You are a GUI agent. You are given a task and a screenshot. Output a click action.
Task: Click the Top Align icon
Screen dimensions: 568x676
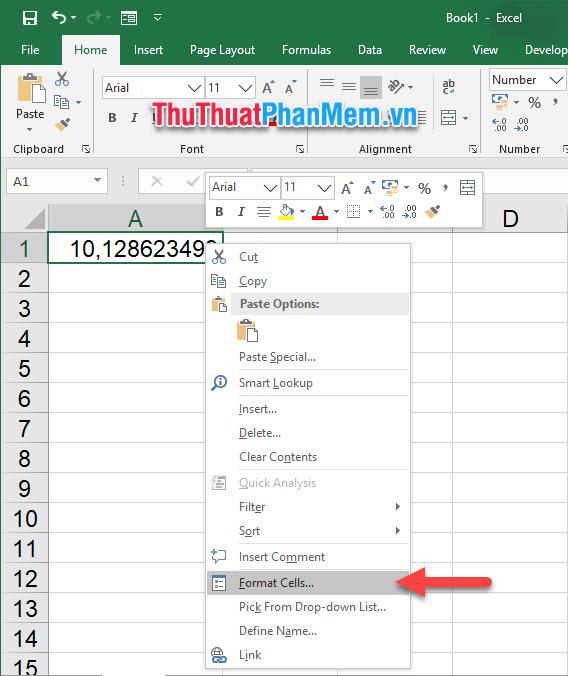tap(326, 84)
